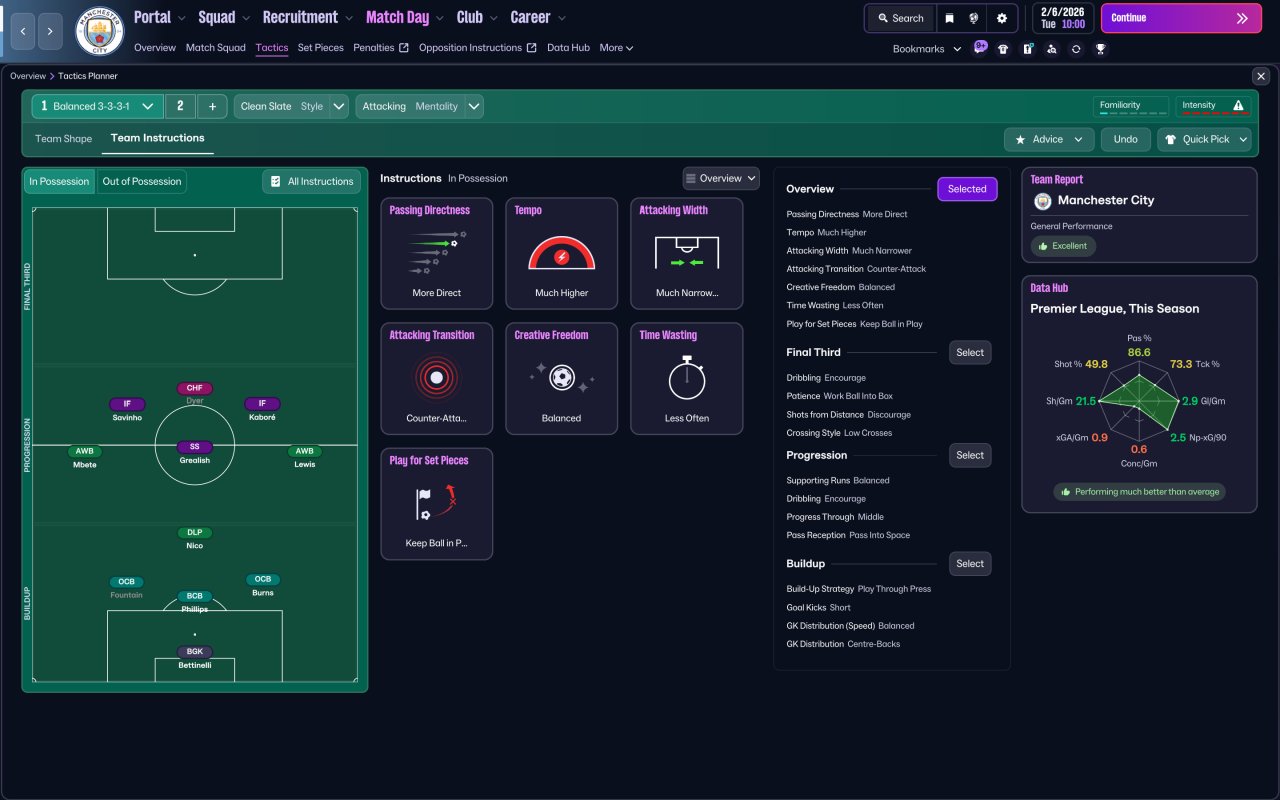
Task: Close the Tactics Planner with the X button
Action: click(x=1260, y=76)
